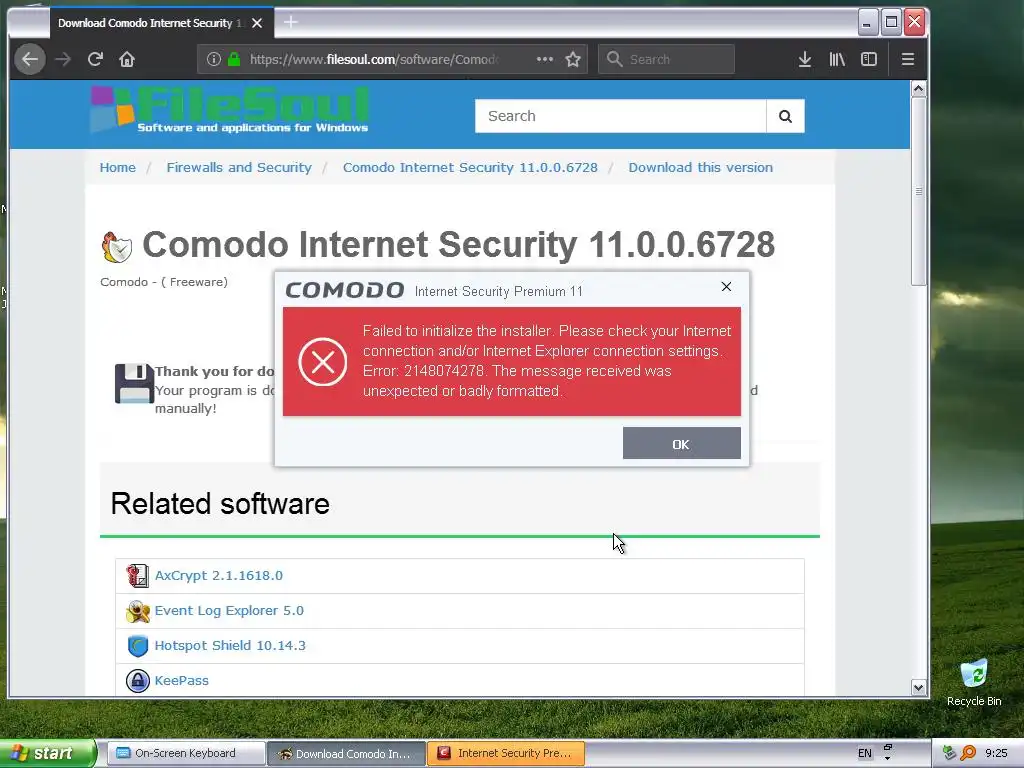Switch to On-Screen Keyboard in taskbar
This screenshot has width=1024, height=768.
[185, 754]
